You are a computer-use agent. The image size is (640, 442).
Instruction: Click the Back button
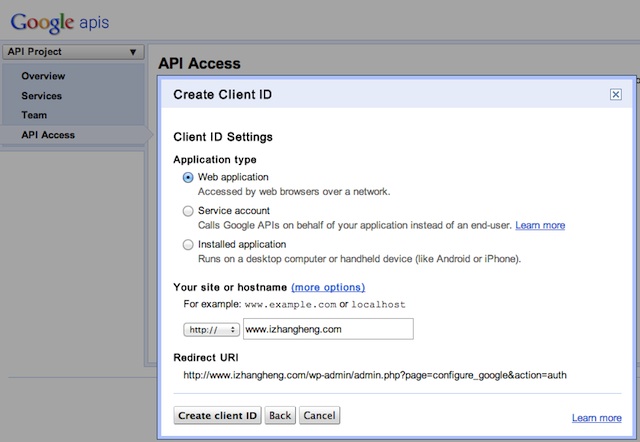[x=280, y=415]
